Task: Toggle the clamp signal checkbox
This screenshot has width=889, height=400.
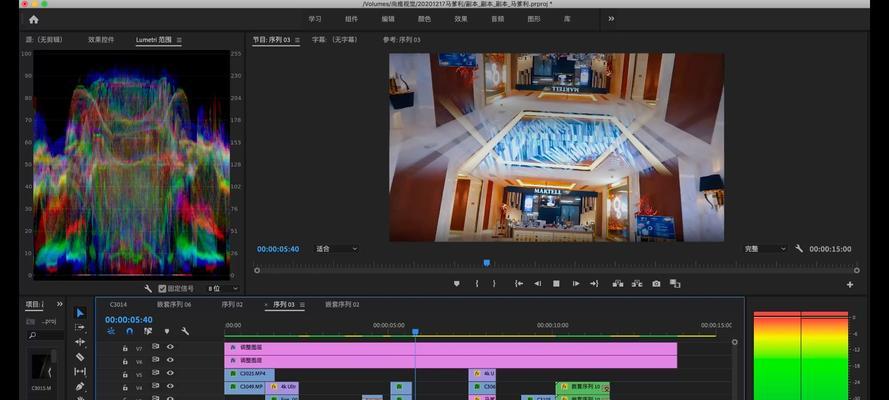Action: click(x=162, y=288)
